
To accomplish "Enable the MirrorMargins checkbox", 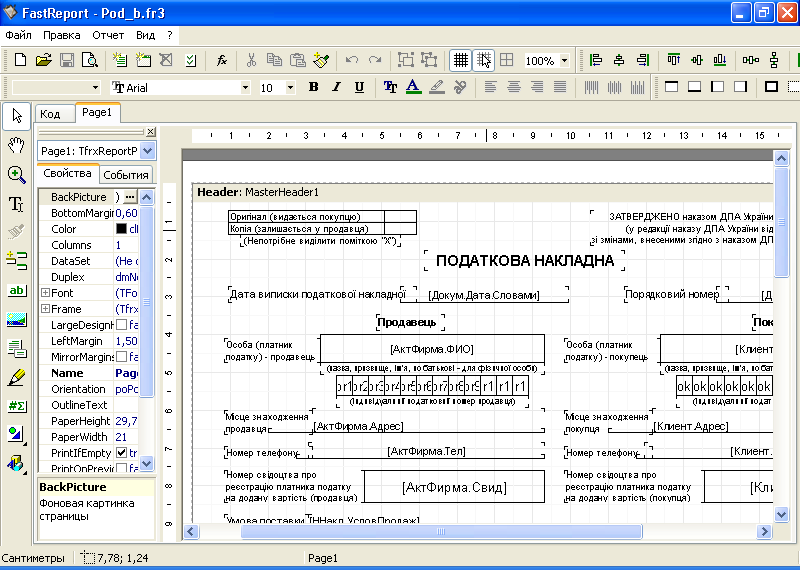I will point(121,358).
